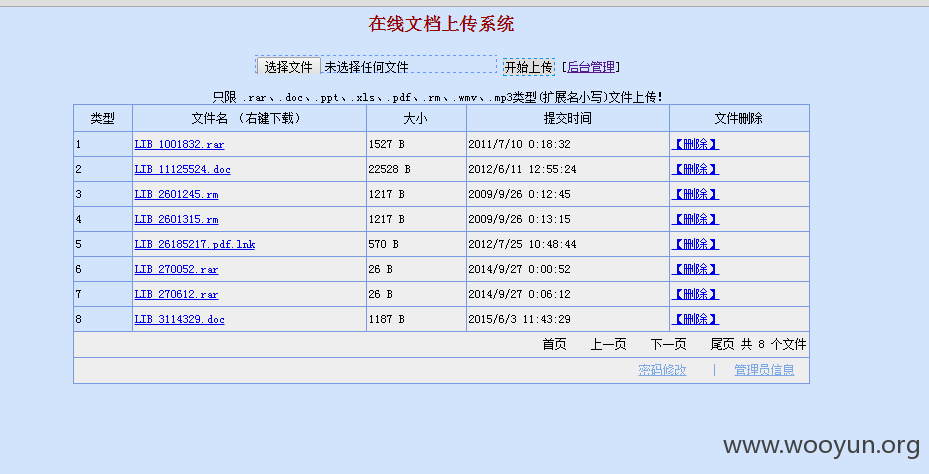Open file LIB_2601245.rm
This screenshot has height=474, width=929.
tap(177, 194)
